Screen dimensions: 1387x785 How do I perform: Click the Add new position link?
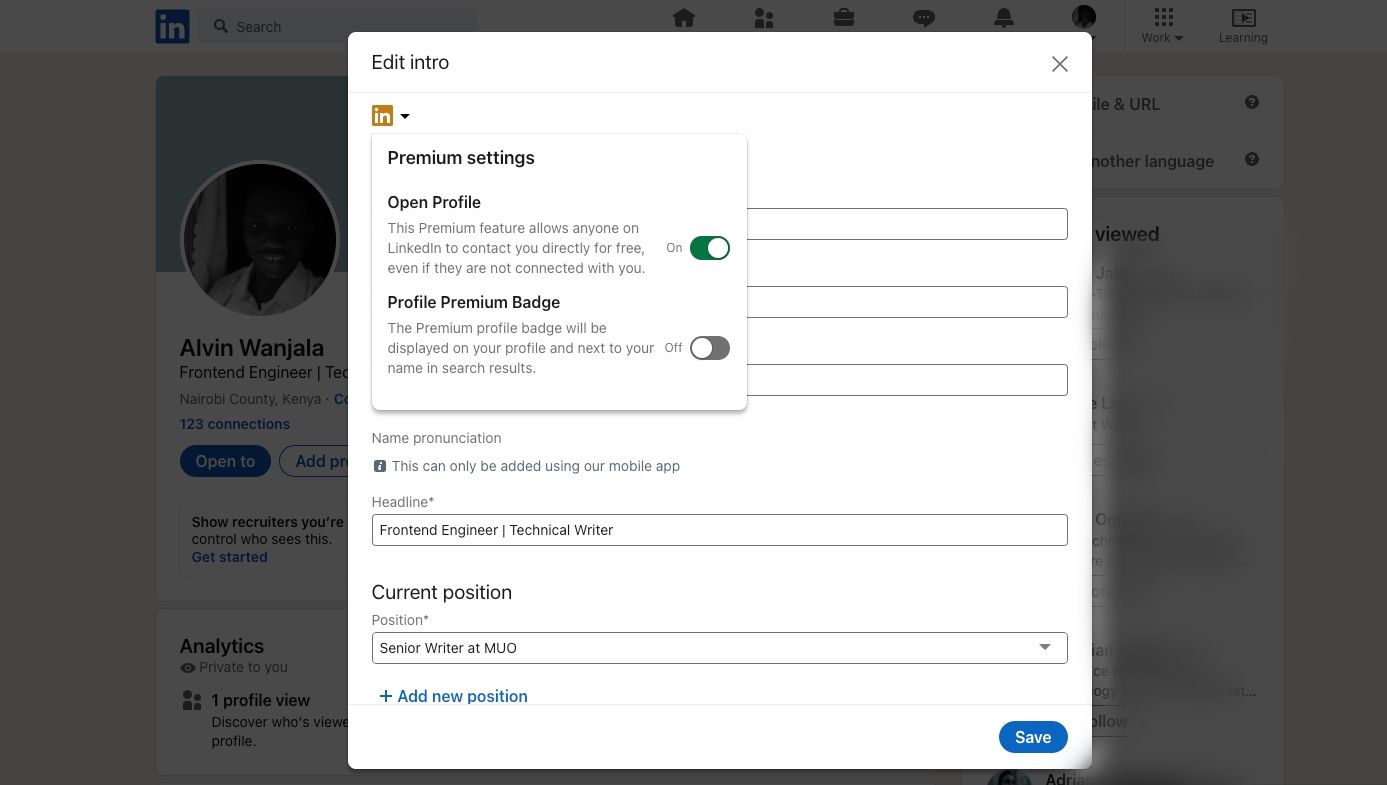pos(453,696)
